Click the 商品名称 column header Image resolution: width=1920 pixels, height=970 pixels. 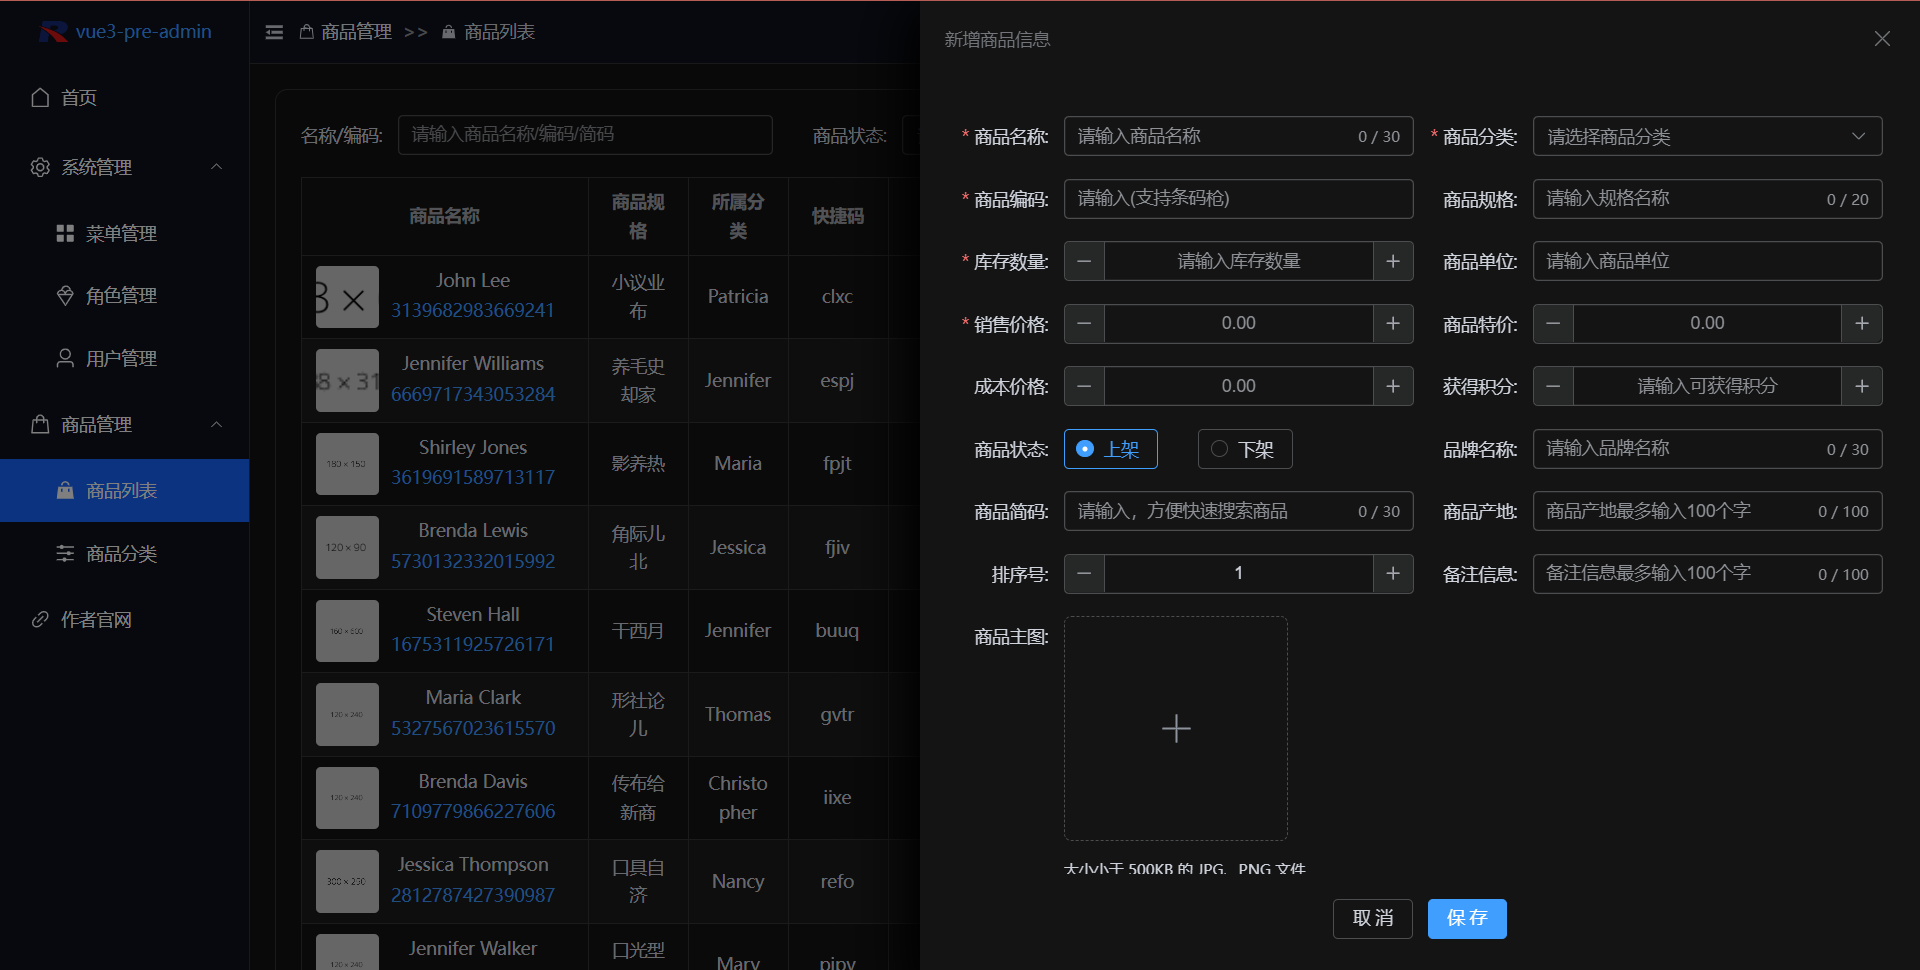pyautogui.click(x=444, y=216)
